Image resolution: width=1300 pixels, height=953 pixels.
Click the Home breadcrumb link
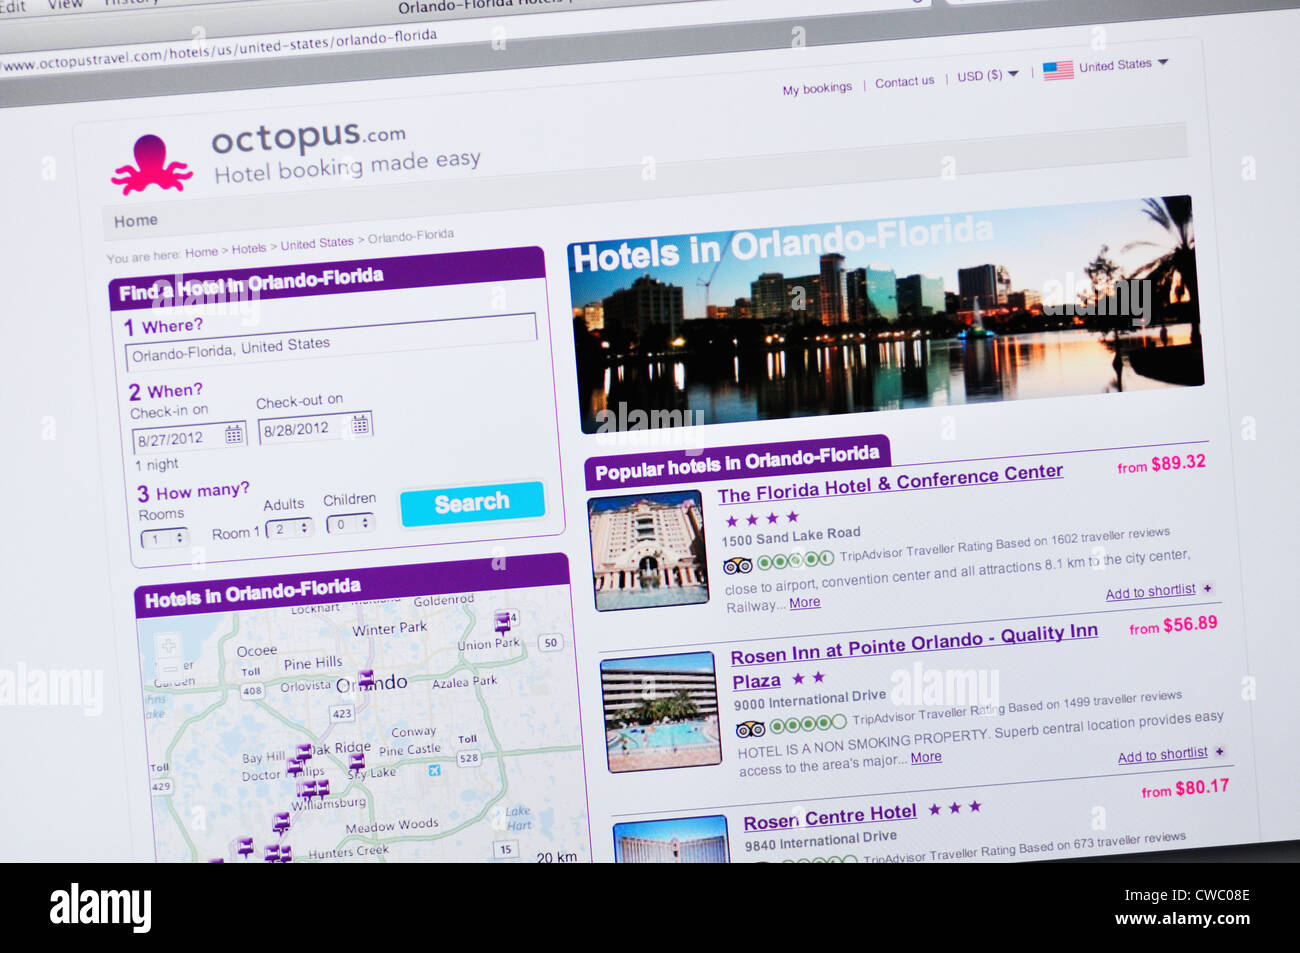click(x=201, y=252)
